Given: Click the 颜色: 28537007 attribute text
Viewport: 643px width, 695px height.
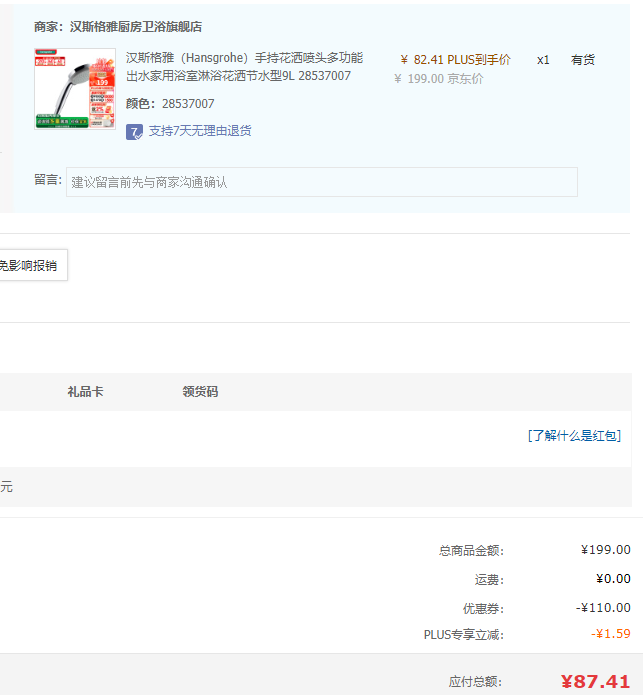Looking at the screenshot, I should click(x=170, y=104).
